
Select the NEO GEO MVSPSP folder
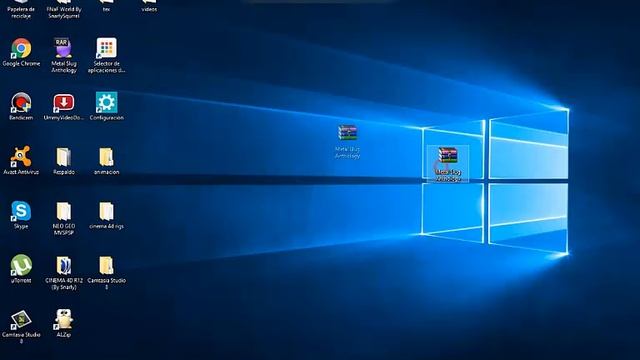pyautogui.click(x=64, y=218)
